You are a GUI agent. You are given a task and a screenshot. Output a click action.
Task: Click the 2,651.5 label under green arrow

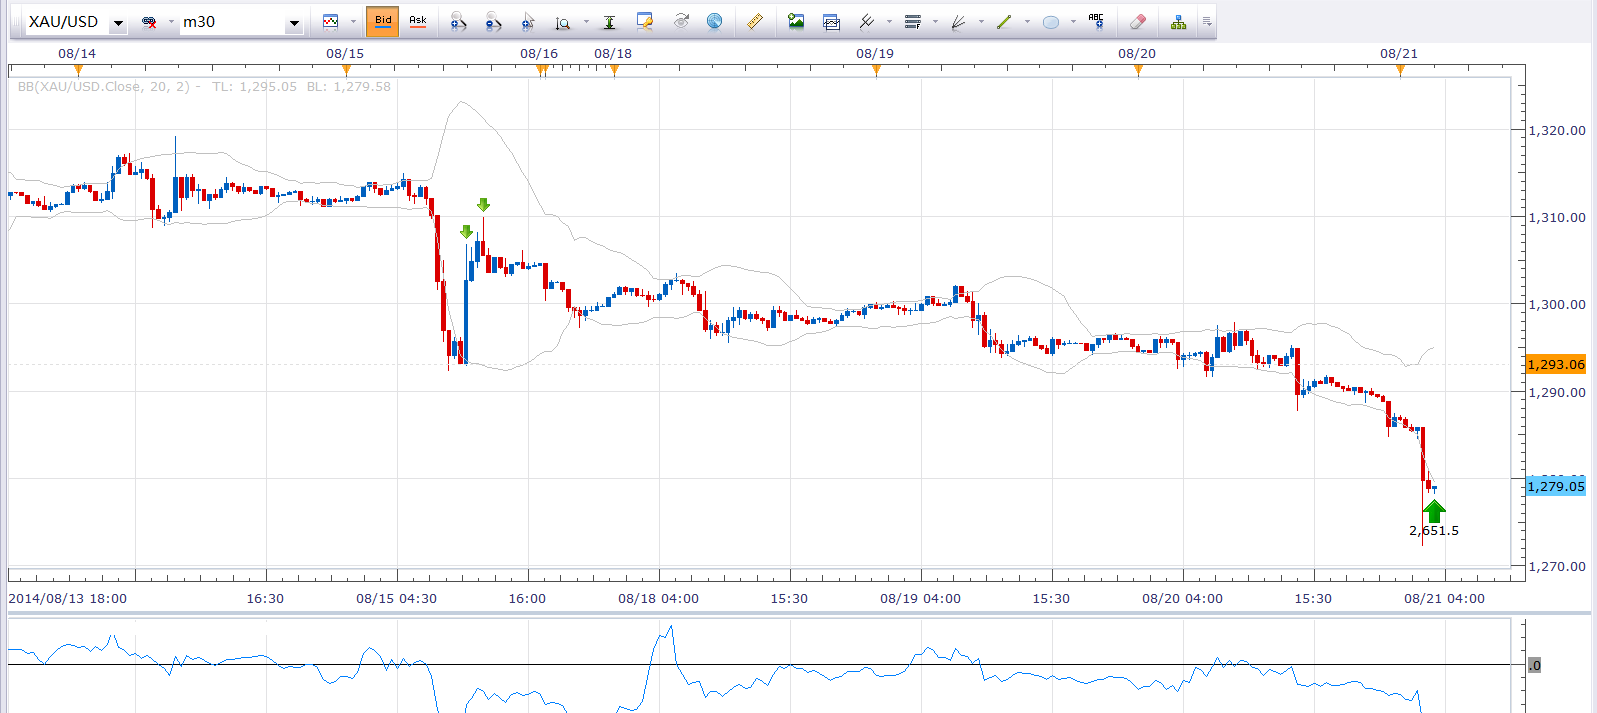1434,531
